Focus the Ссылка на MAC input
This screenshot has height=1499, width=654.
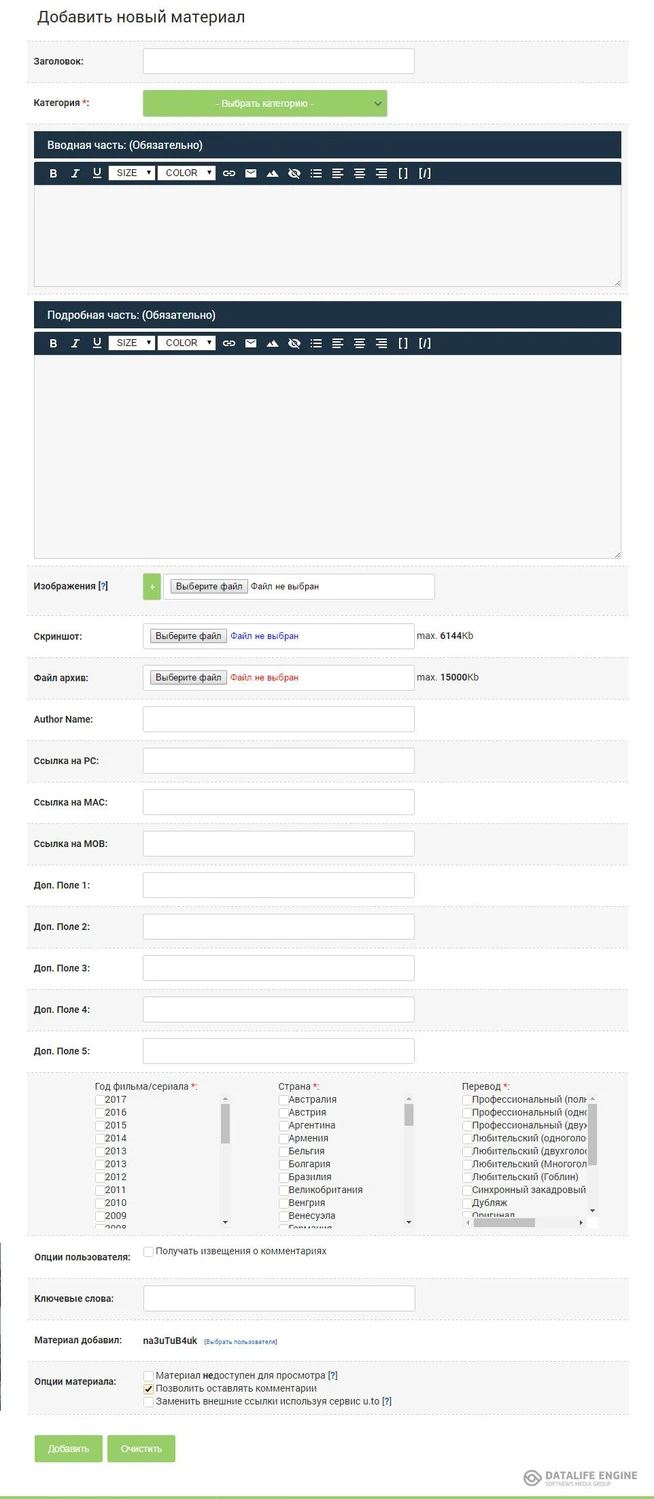click(278, 802)
